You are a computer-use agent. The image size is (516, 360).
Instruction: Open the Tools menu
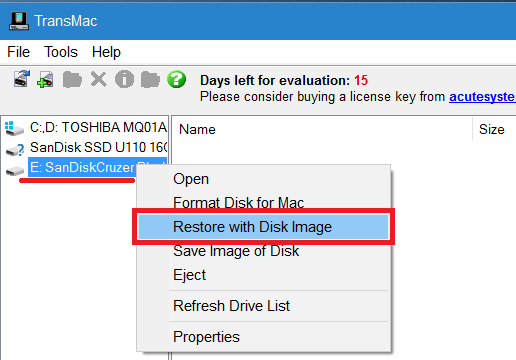(x=61, y=52)
